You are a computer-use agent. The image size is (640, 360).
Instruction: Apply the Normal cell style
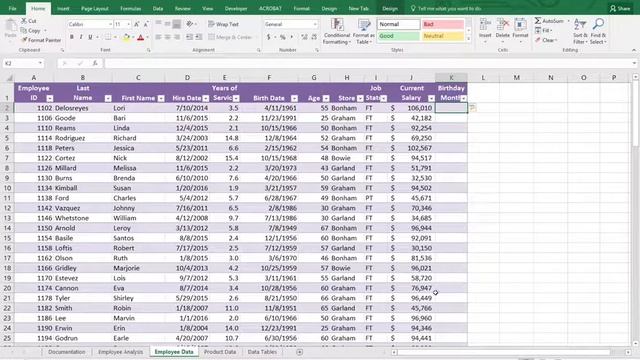(x=398, y=24)
